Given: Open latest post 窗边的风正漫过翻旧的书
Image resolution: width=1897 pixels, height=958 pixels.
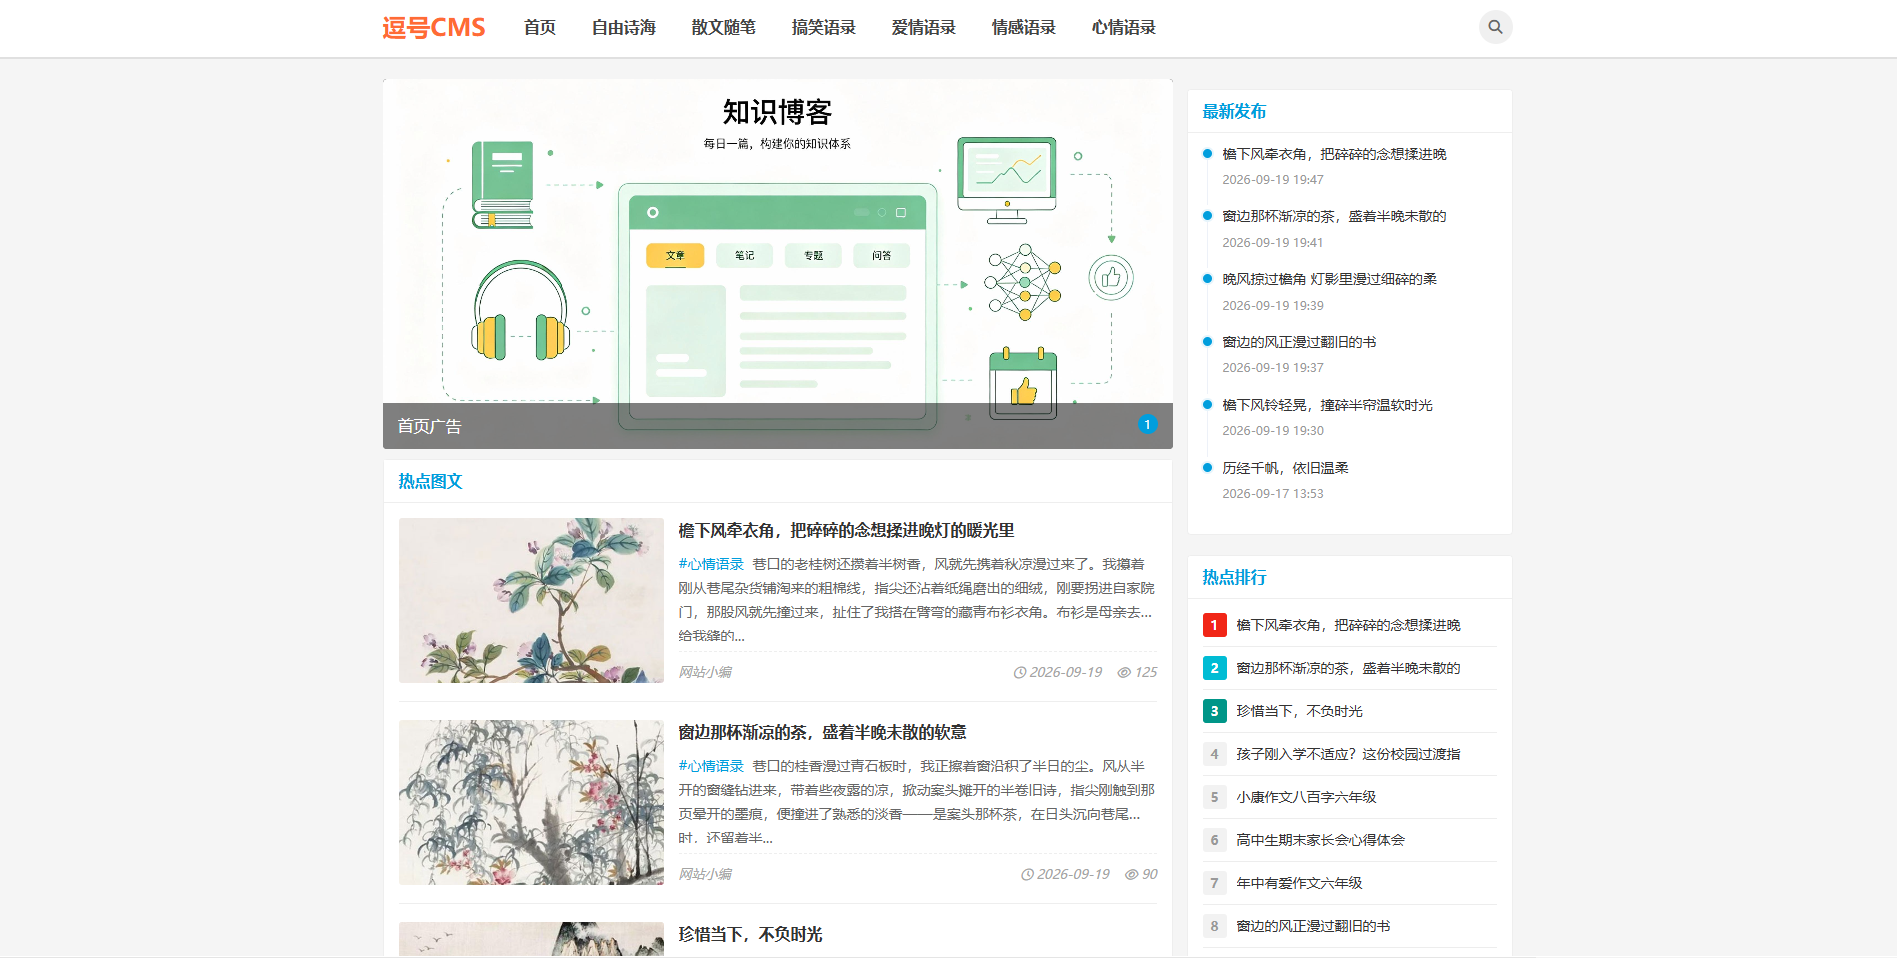Looking at the screenshot, I should coord(1299,342).
